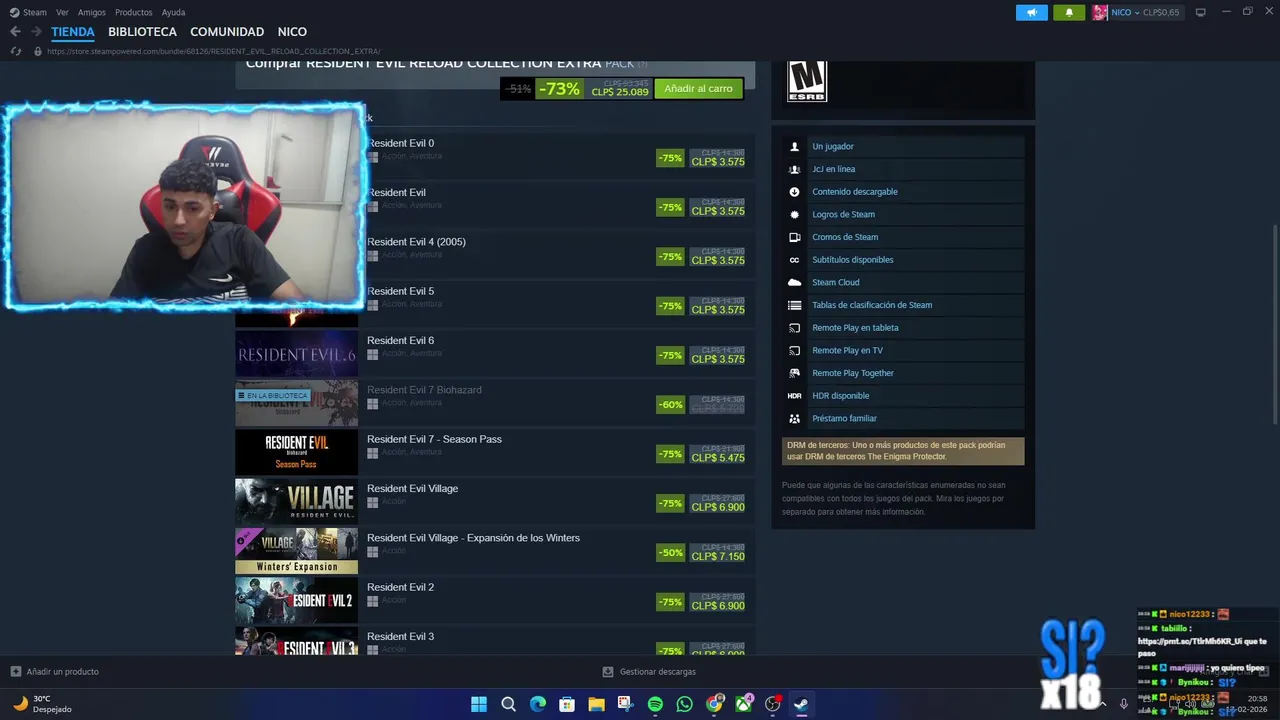
Task: Click the Contenido descargable download icon
Action: tap(795, 192)
